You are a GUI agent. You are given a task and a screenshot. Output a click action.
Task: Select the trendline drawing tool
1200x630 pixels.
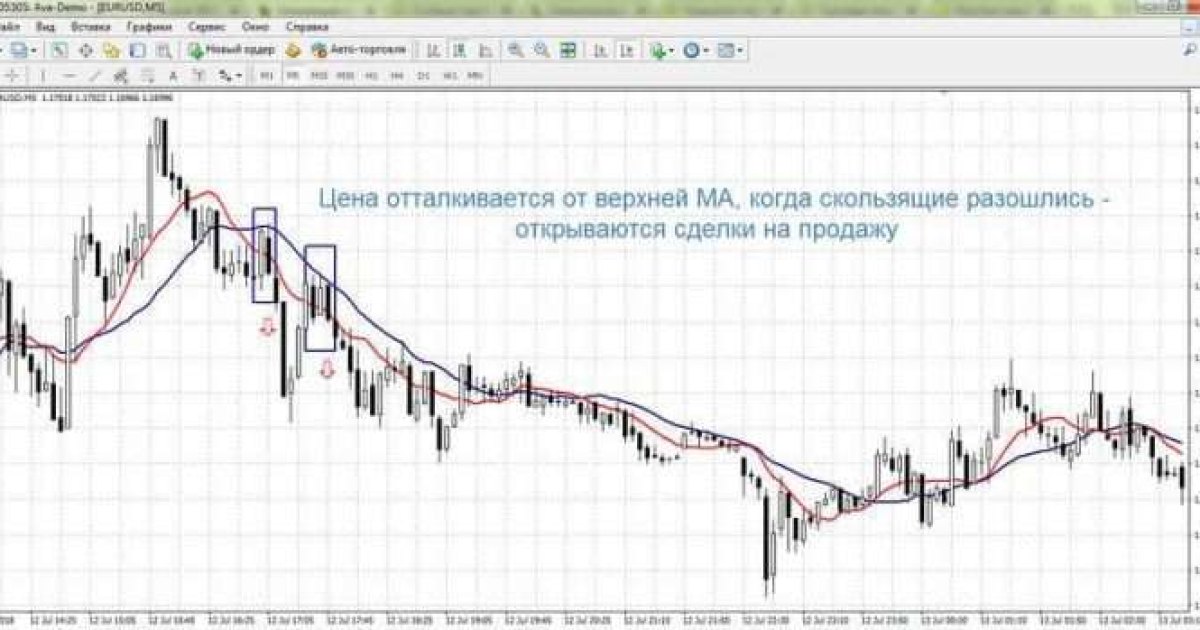(x=95, y=76)
